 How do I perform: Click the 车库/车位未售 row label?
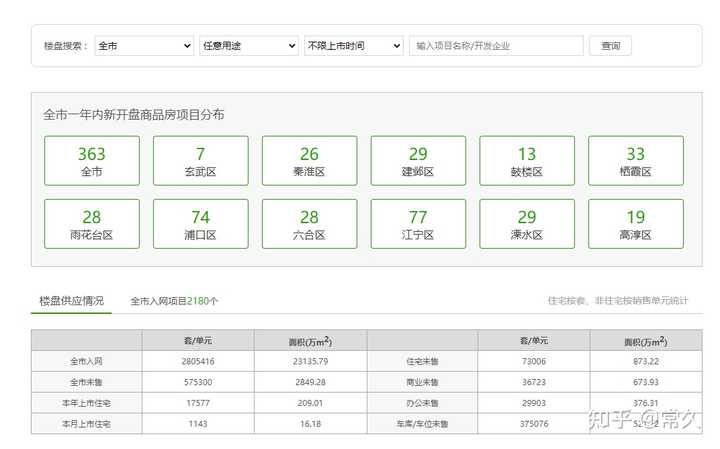click(x=422, y=424)
